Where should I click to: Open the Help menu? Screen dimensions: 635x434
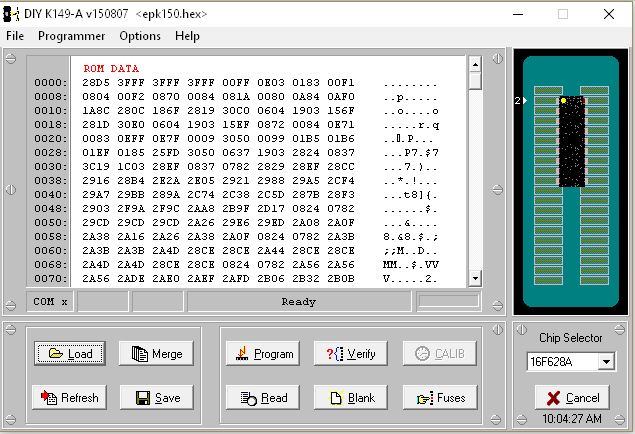(x=187, y=36)
